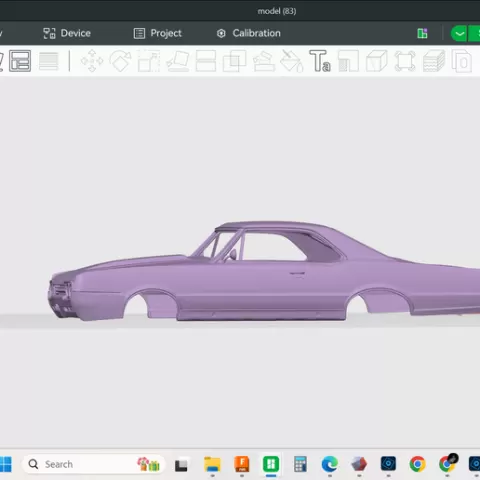The height and width of the screenshot is (480, 480).
Task: Switch to the Device tab
Action: 67,33
